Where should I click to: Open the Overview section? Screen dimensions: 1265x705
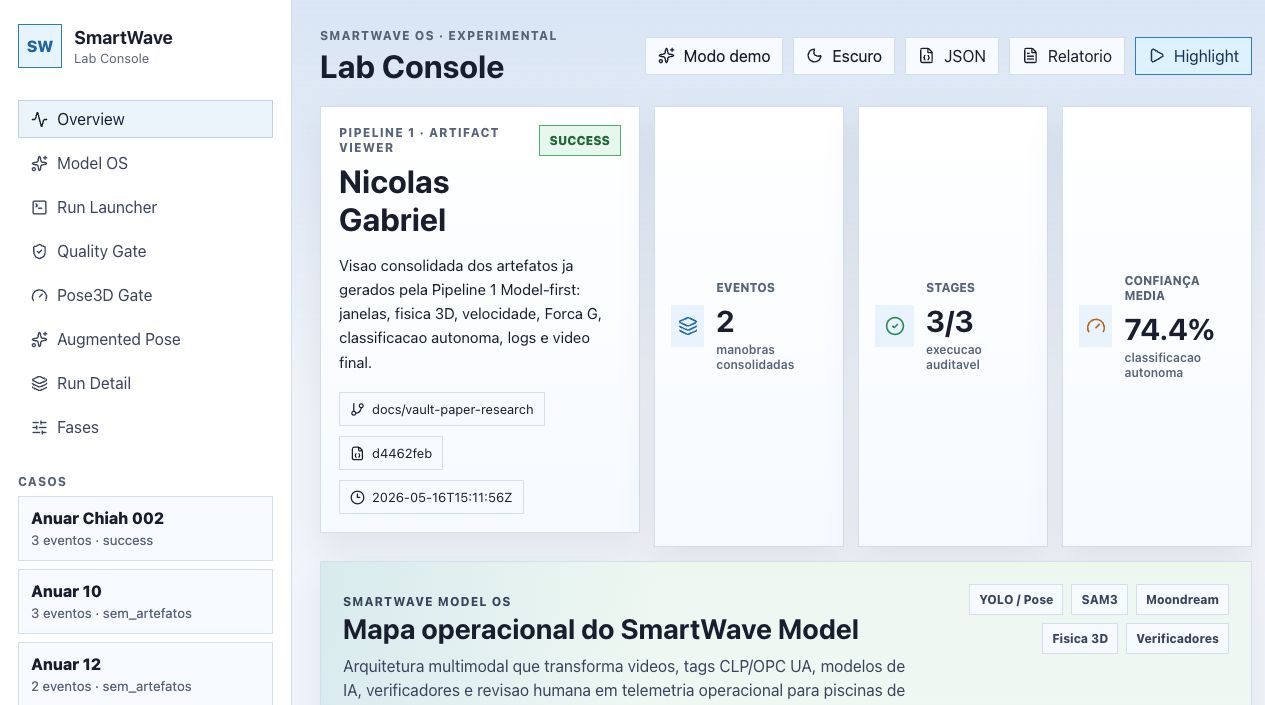tap(145, 119)
